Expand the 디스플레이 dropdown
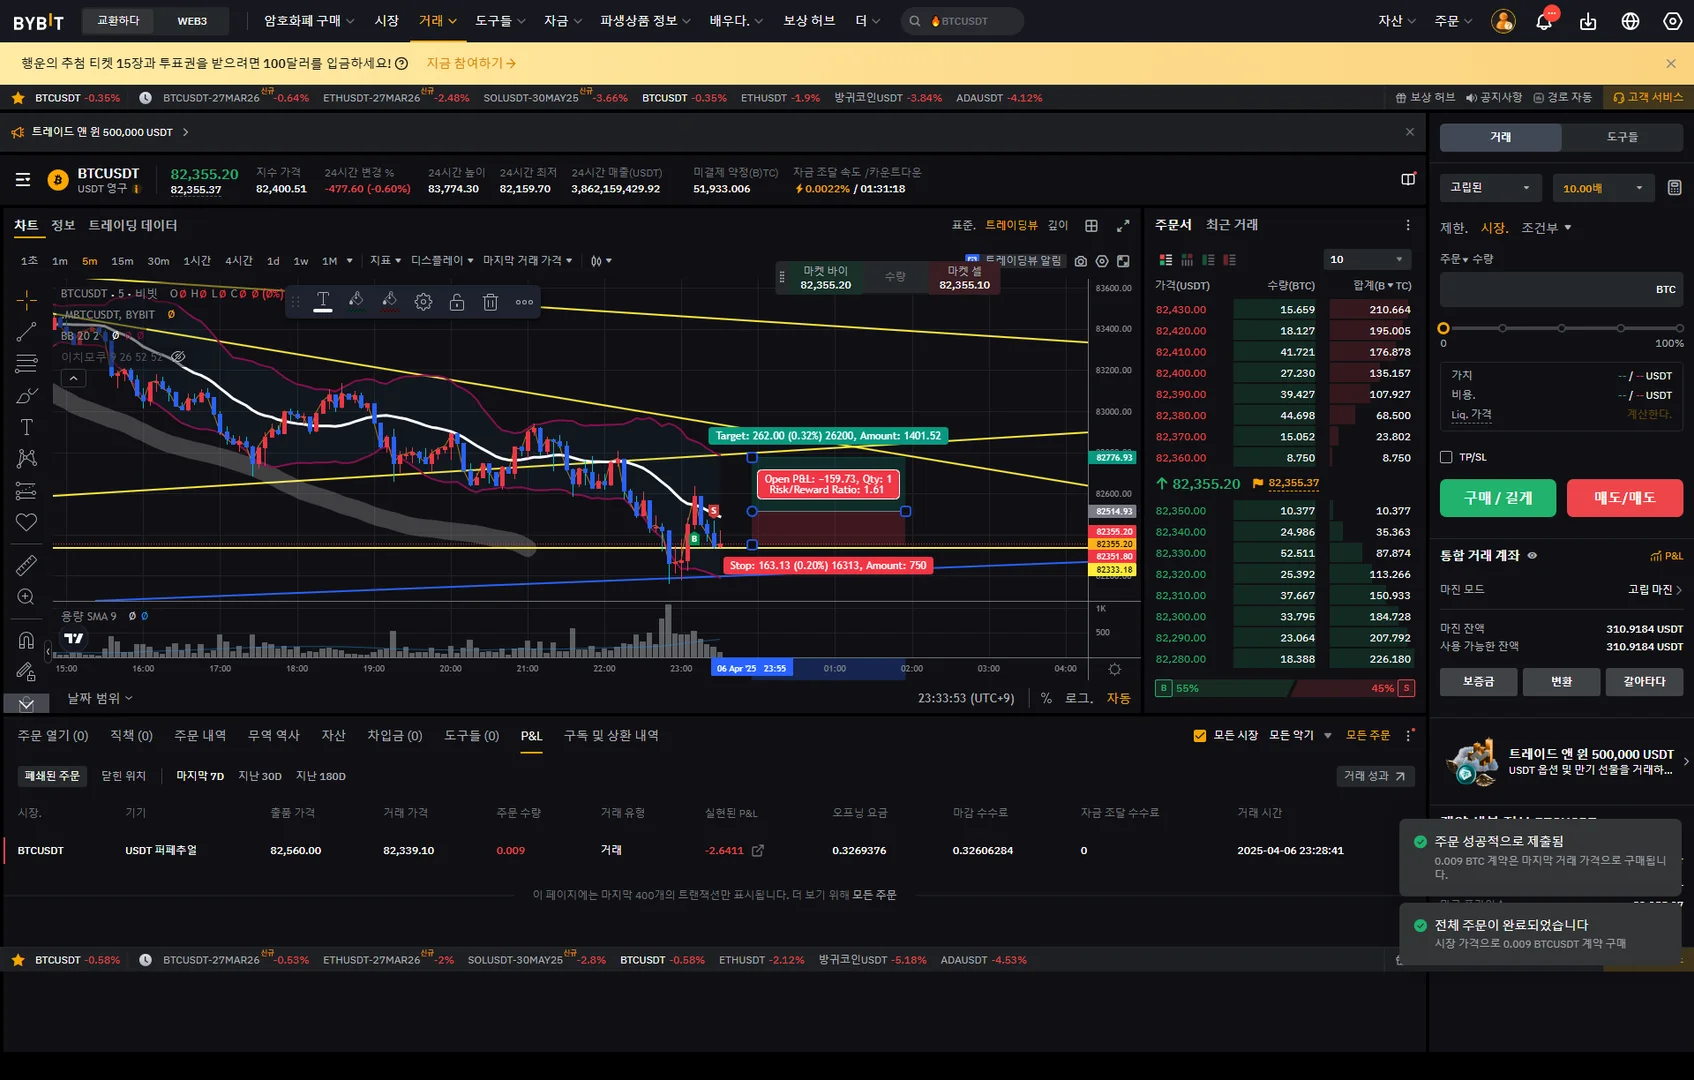This screenshot has width=1694, height=1080. (442, 261)
